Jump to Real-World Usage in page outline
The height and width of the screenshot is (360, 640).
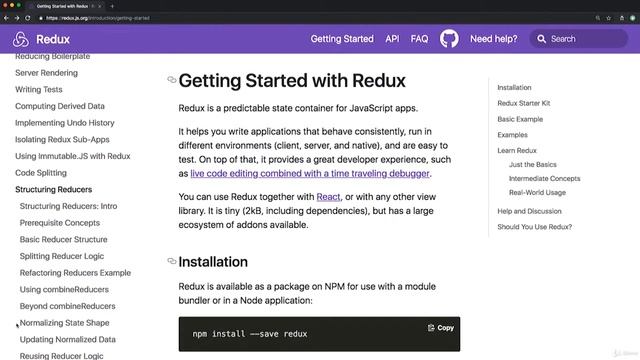(x=537, y=193)
